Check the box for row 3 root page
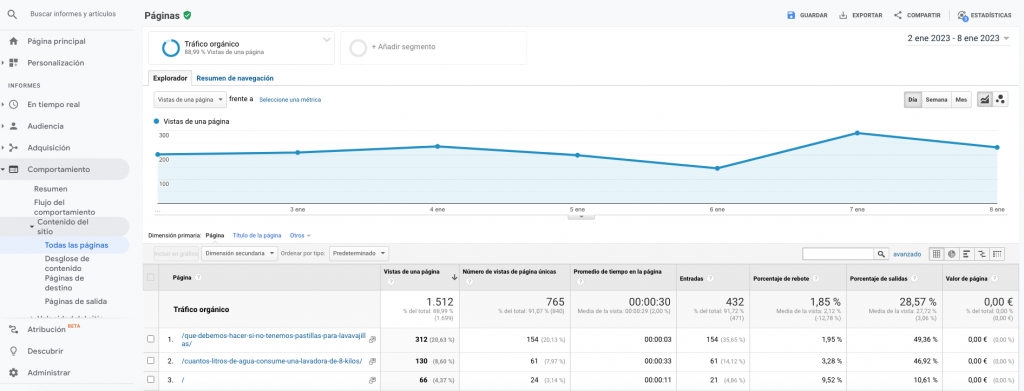Screen dimensions: 1024x391 click(x=151, y=380)
